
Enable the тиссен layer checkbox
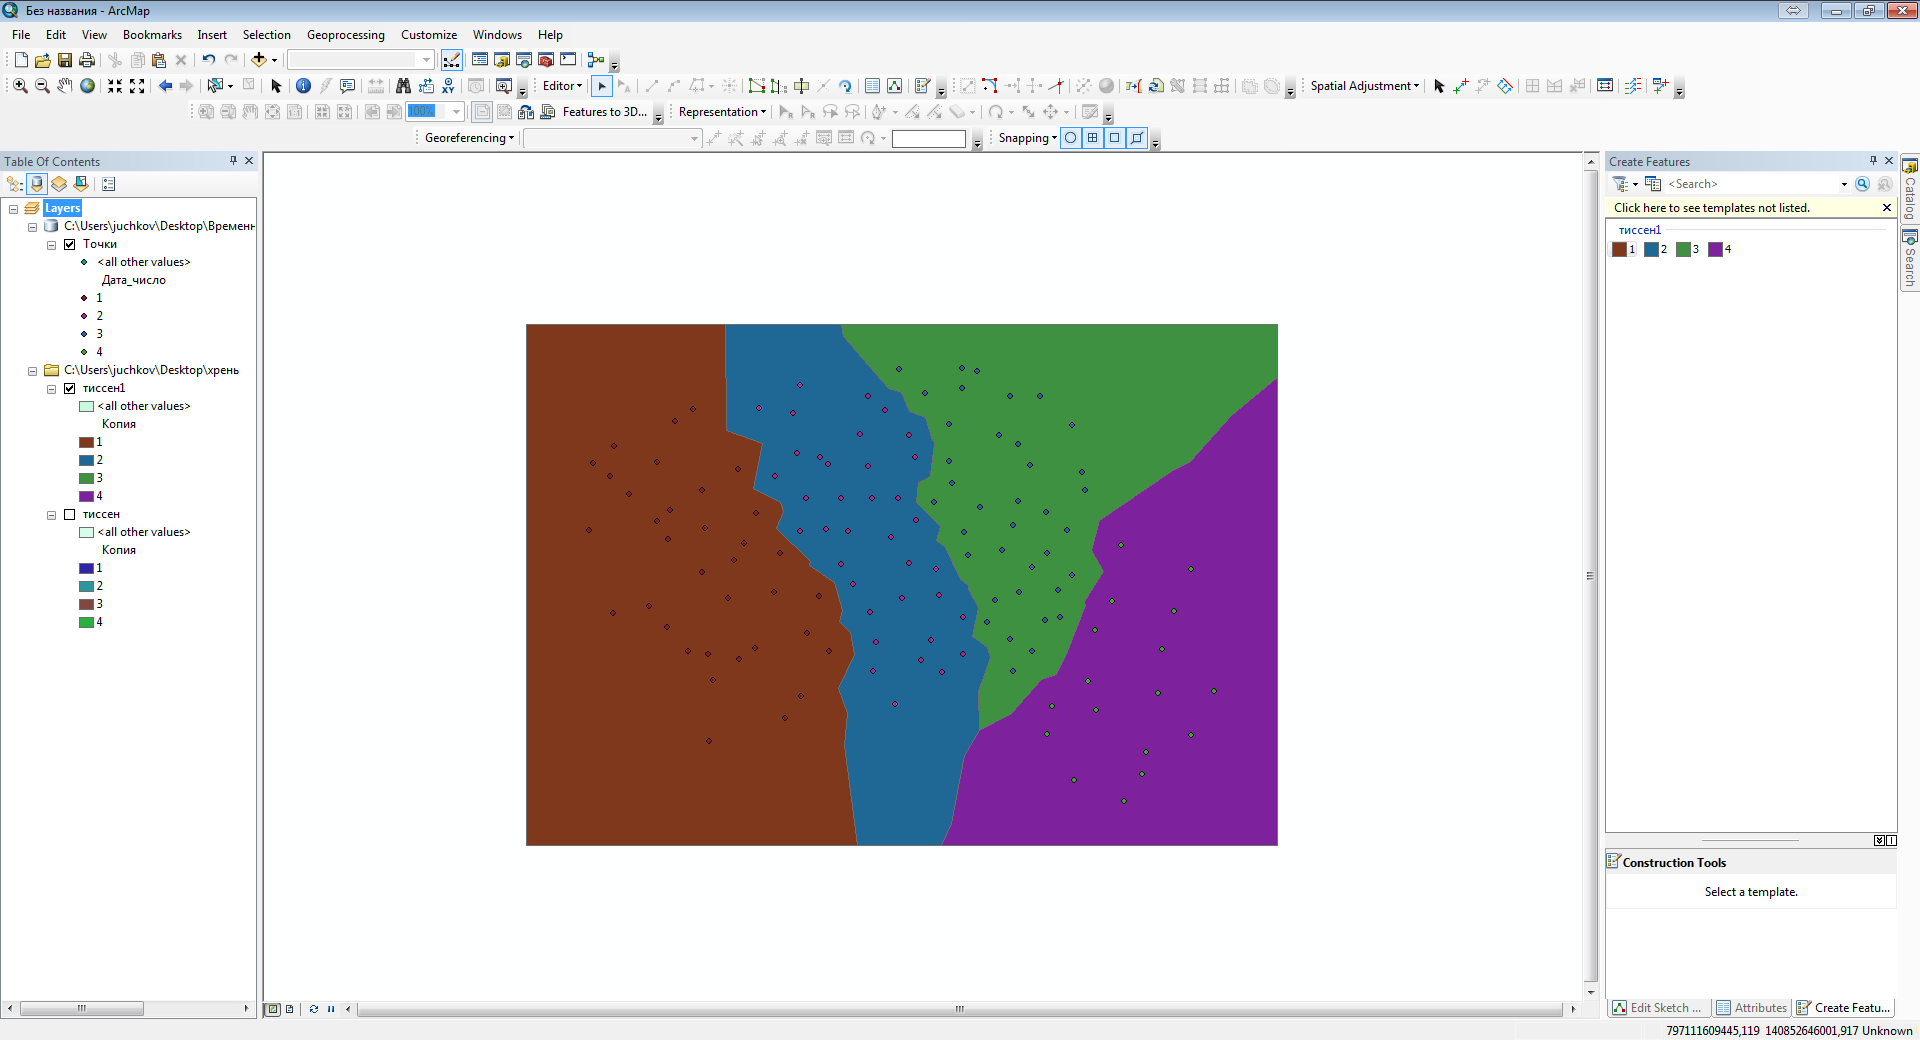click(x=70, y=514)
